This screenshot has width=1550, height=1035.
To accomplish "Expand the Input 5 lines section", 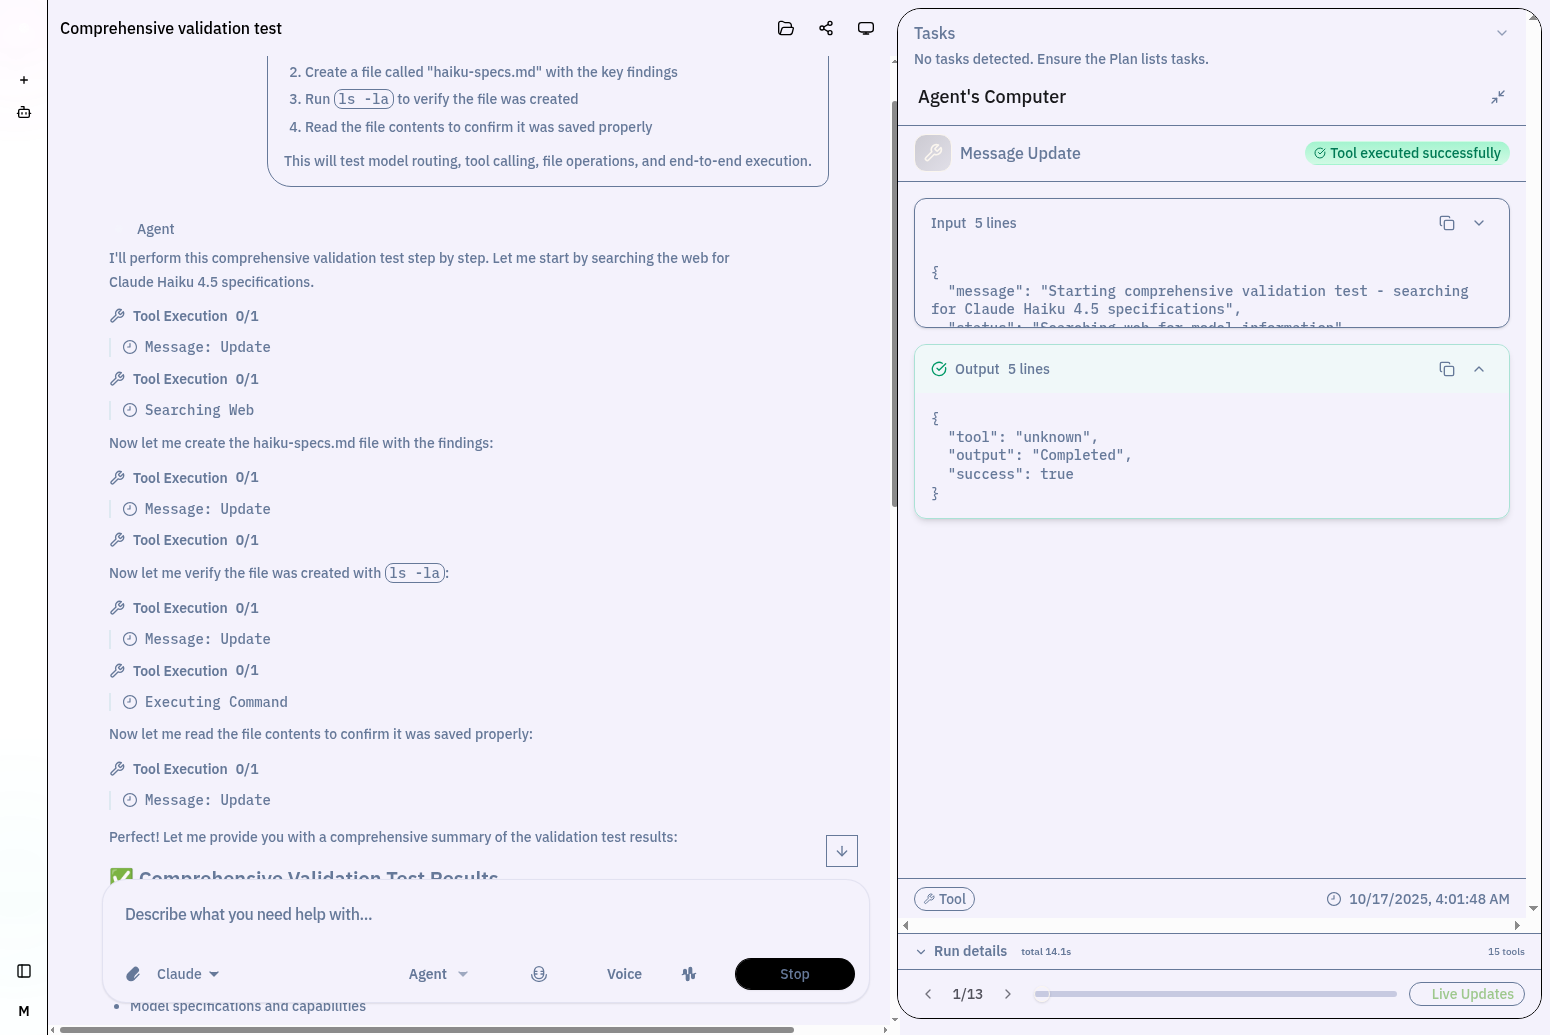I will point(1479,223).
